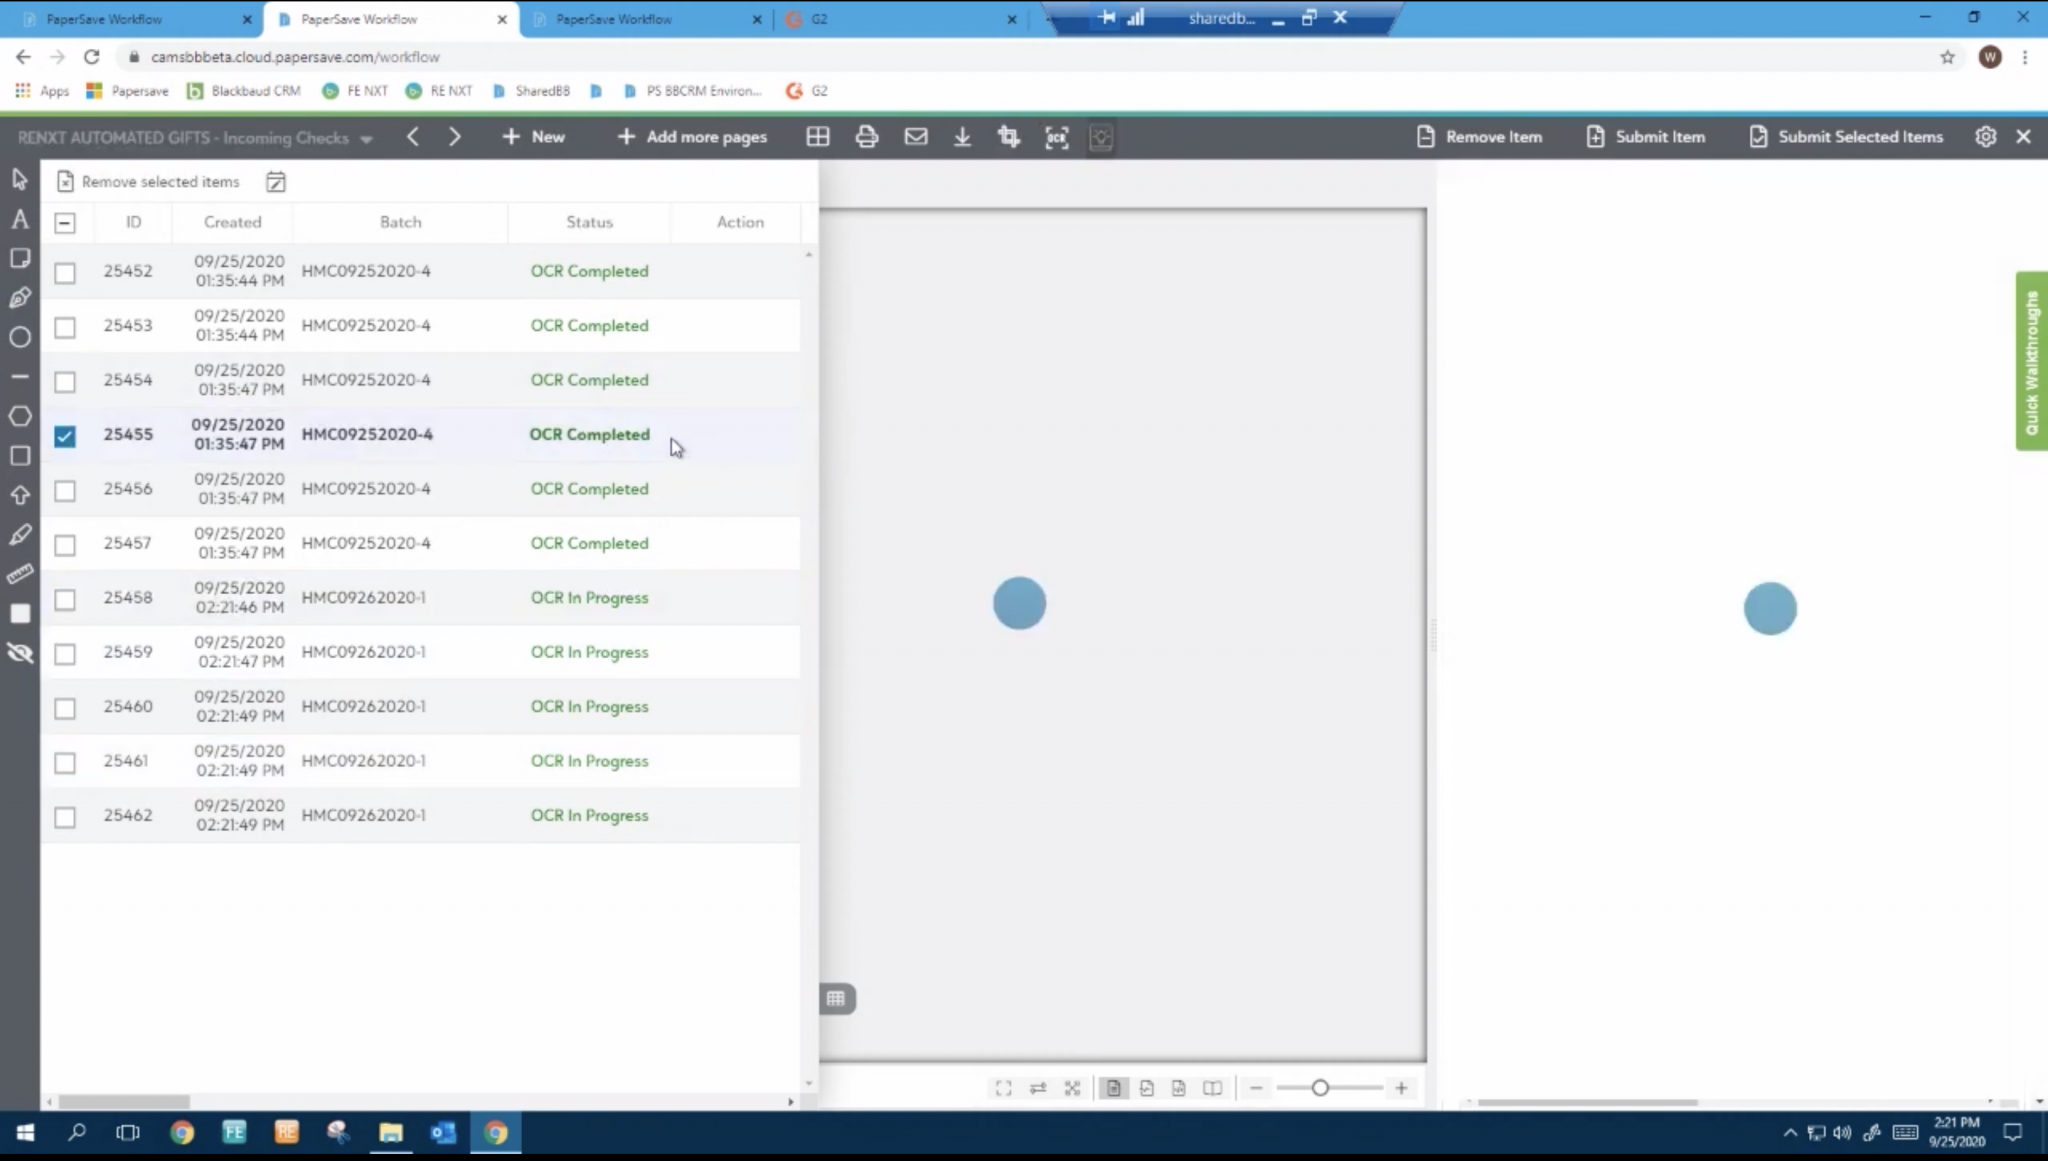Go to next item chevron
Screen dimensions: 2048x1161
(455, 137)
